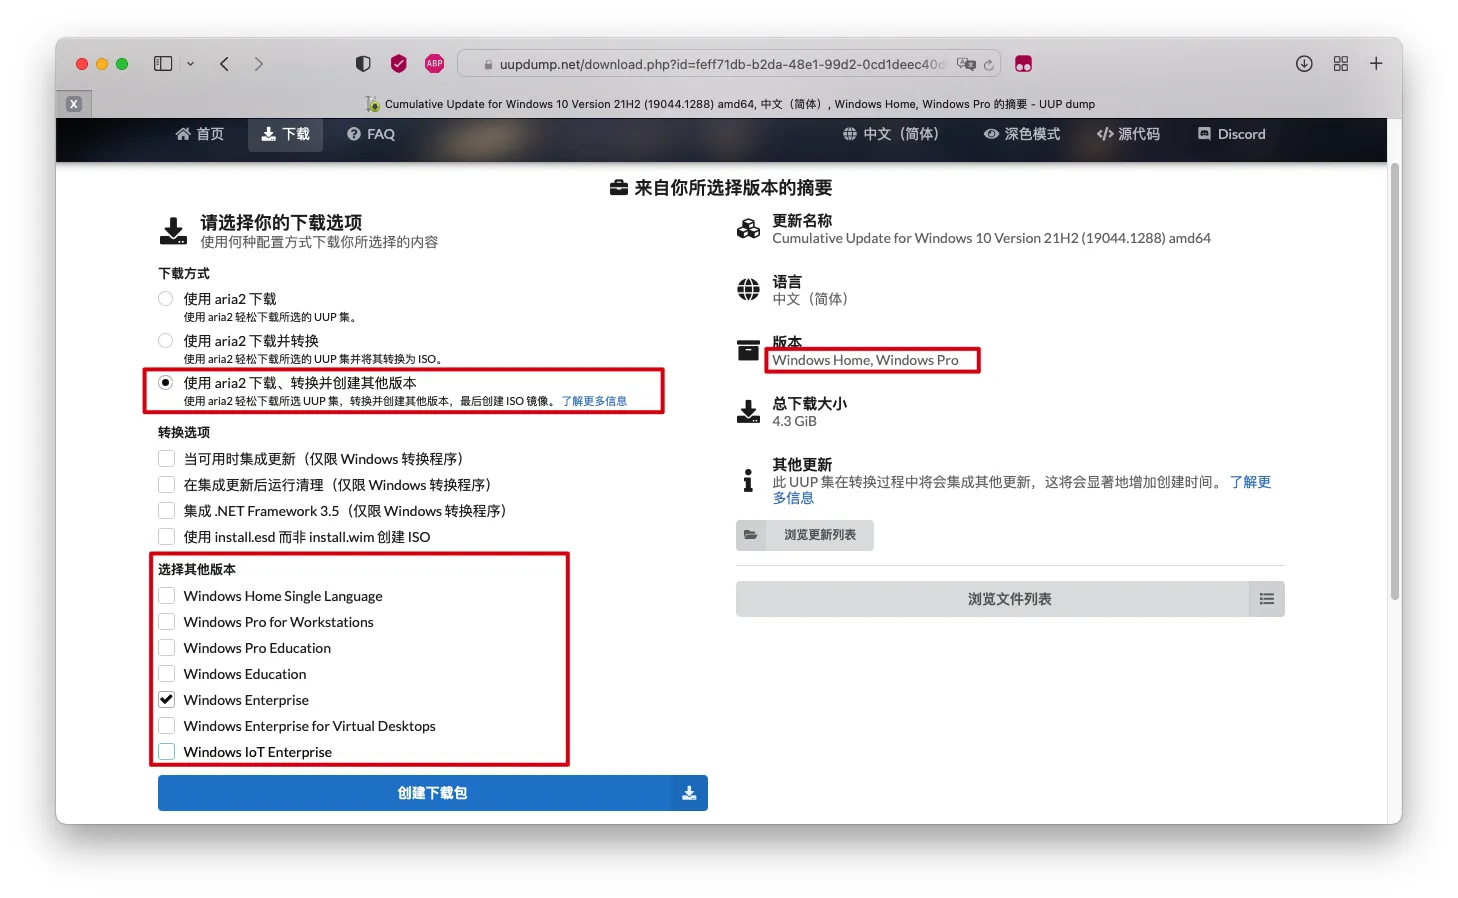Open the pink extension icon beside address bar
This screenshot has height=898, width=1458.
pos(1023,64)
